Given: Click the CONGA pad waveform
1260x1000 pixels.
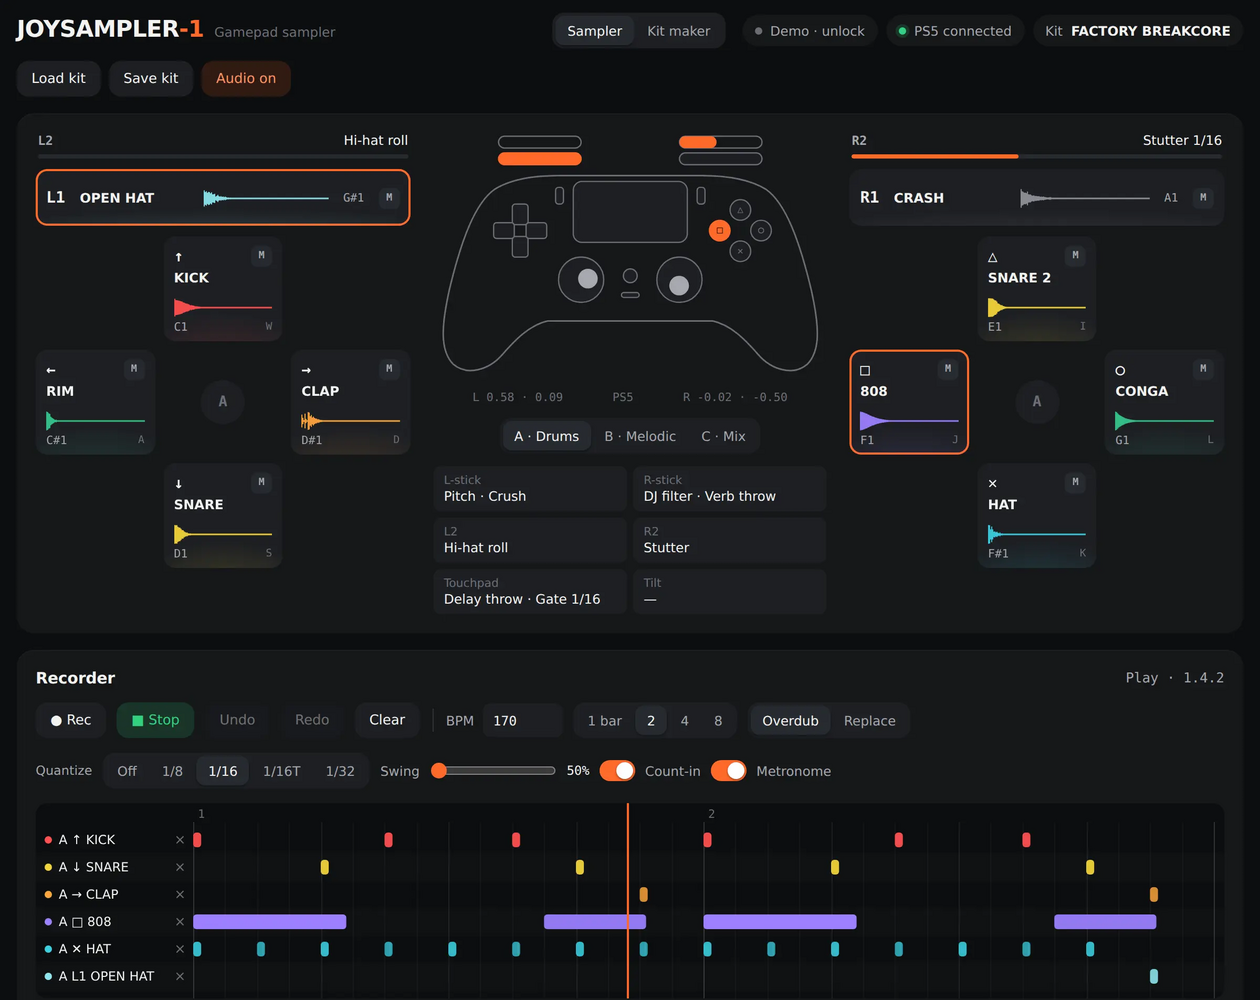Looking at the screenshot, I should [1164, 421].
